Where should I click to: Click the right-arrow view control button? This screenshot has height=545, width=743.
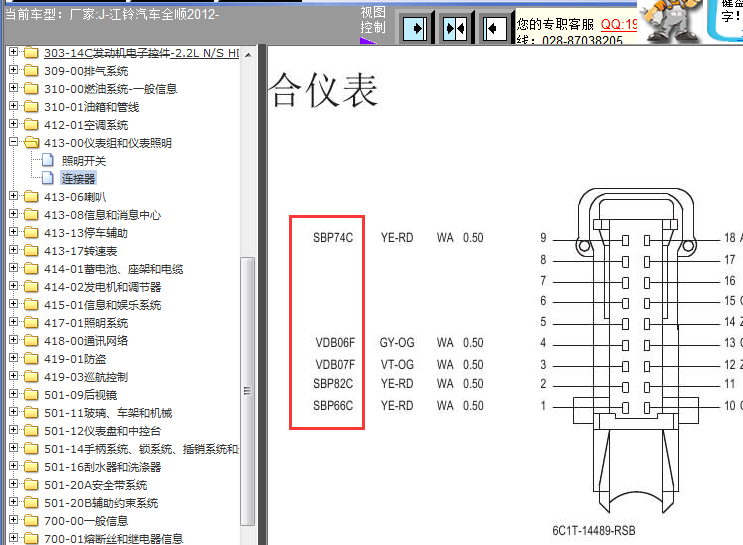(x=415, y=28)
